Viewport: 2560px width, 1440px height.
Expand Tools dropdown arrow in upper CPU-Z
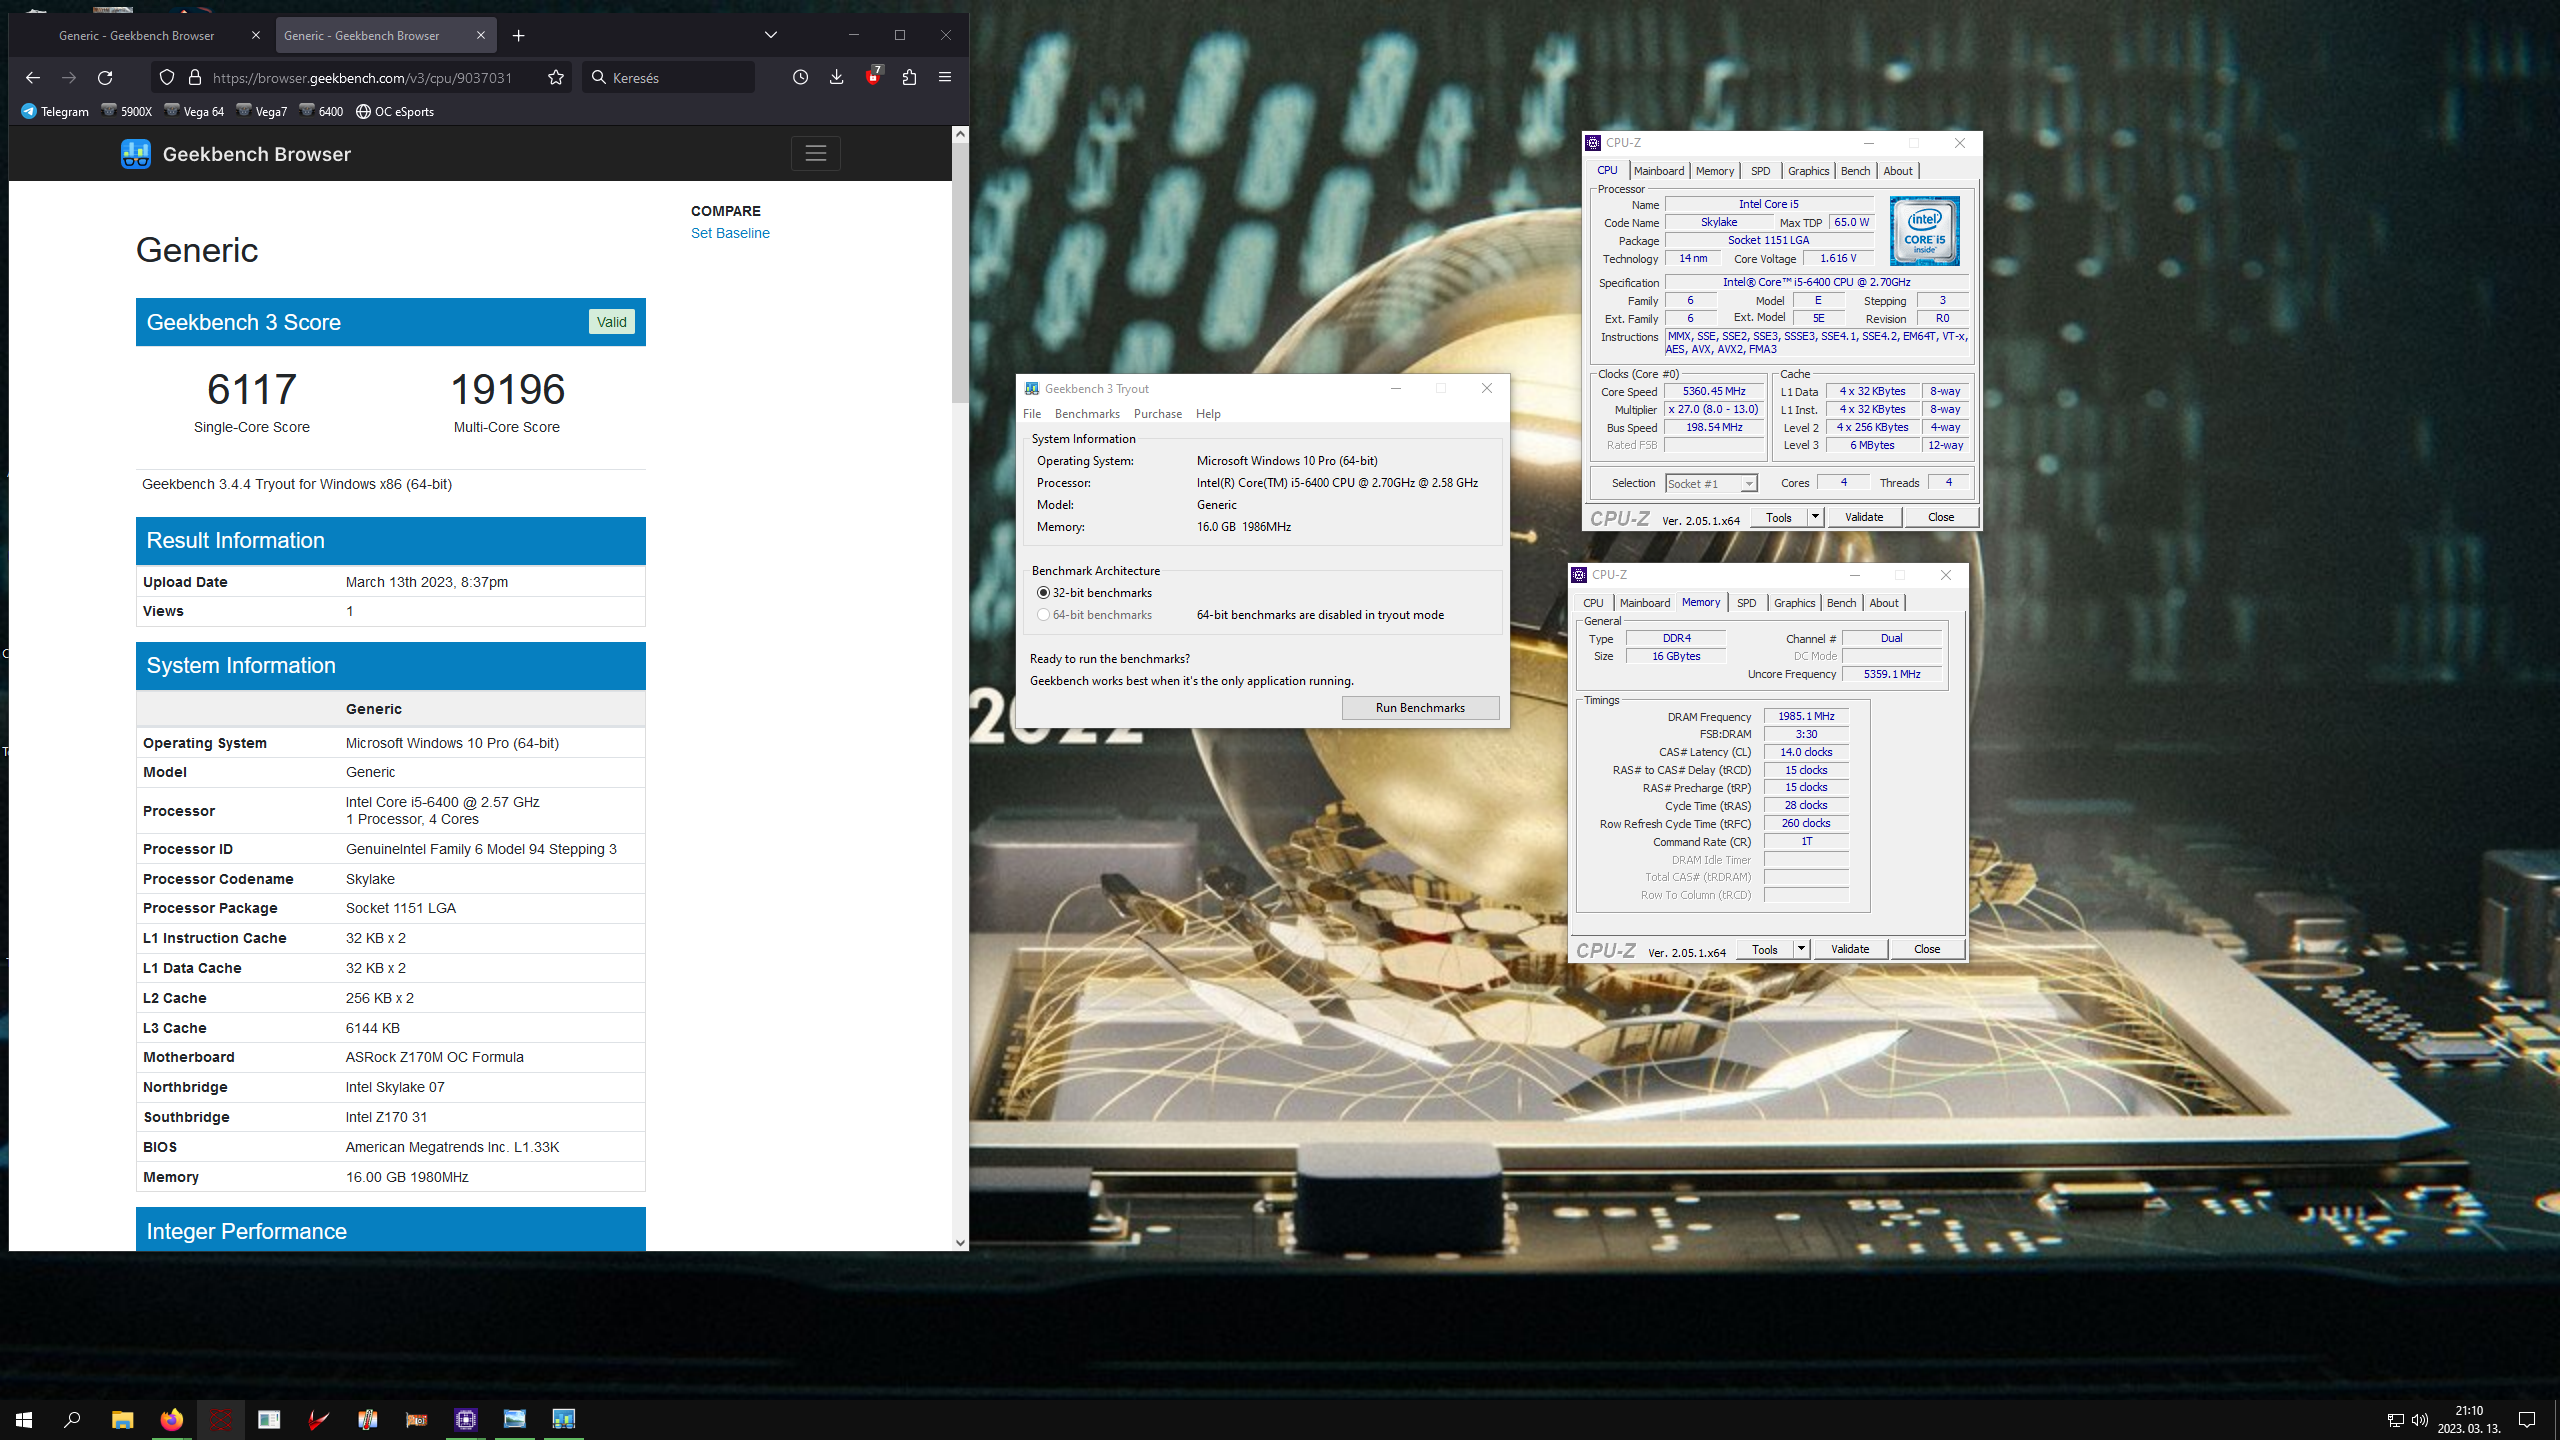point(1815,517)
